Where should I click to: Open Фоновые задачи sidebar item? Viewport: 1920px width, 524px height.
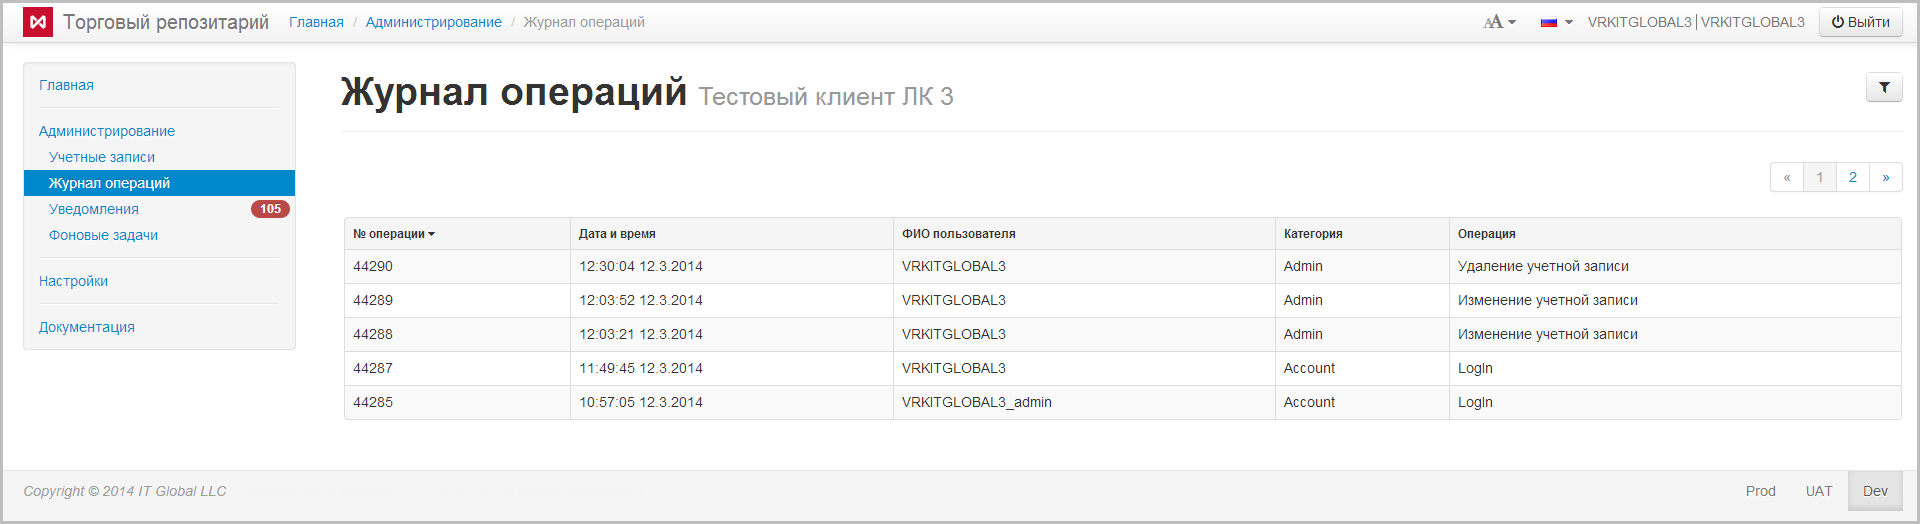tap(103, 235)
